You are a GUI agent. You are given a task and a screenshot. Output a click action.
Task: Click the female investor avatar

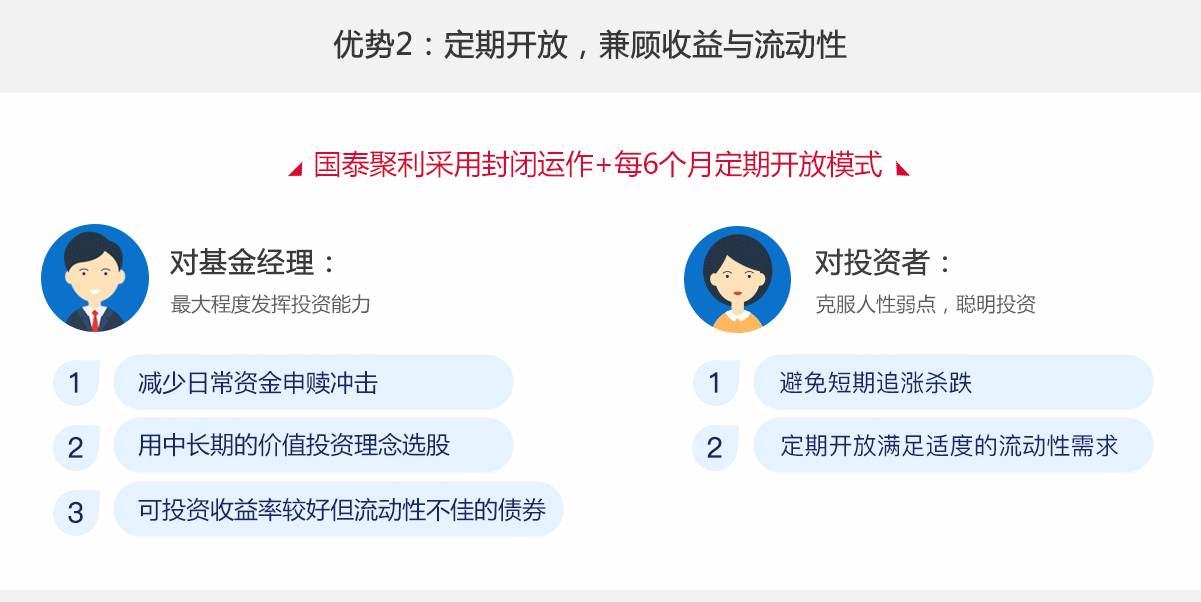point(737,278)
